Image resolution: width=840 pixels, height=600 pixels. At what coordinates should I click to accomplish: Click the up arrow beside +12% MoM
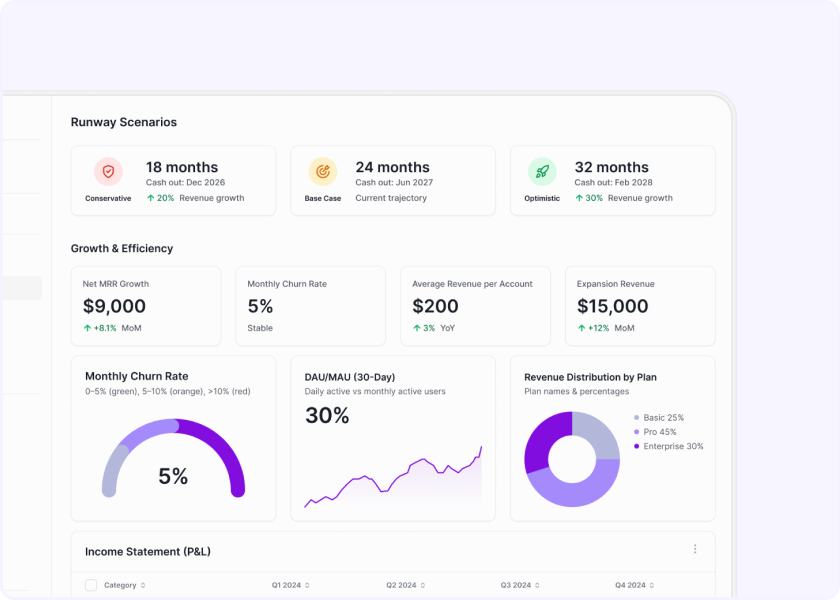(x=581, y=328)
